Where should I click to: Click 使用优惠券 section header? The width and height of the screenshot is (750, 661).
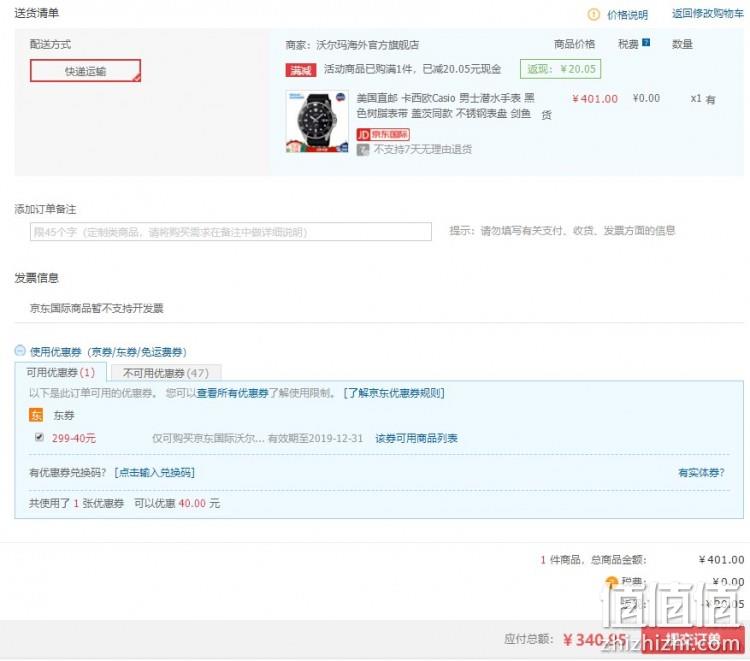coord(108,352)
